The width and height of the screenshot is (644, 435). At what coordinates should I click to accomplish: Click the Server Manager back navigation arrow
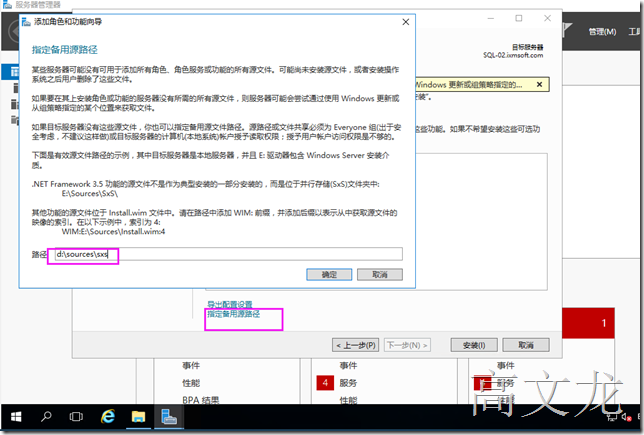pos(13,32)
